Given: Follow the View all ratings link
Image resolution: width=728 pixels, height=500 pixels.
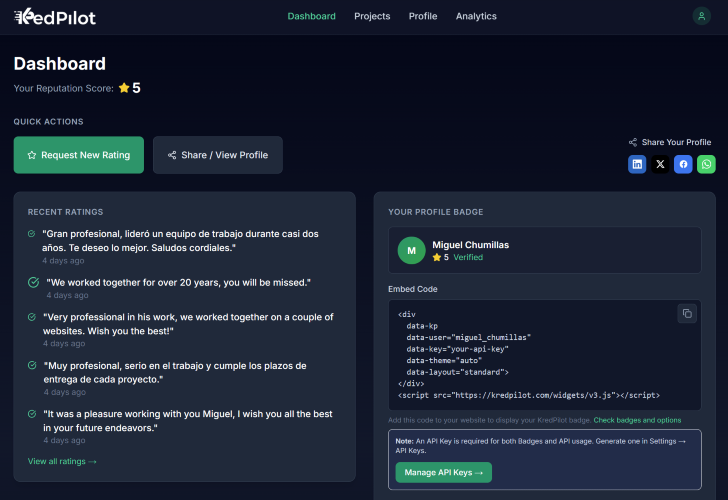Looking at the screenshot, I should click(62, 461).
